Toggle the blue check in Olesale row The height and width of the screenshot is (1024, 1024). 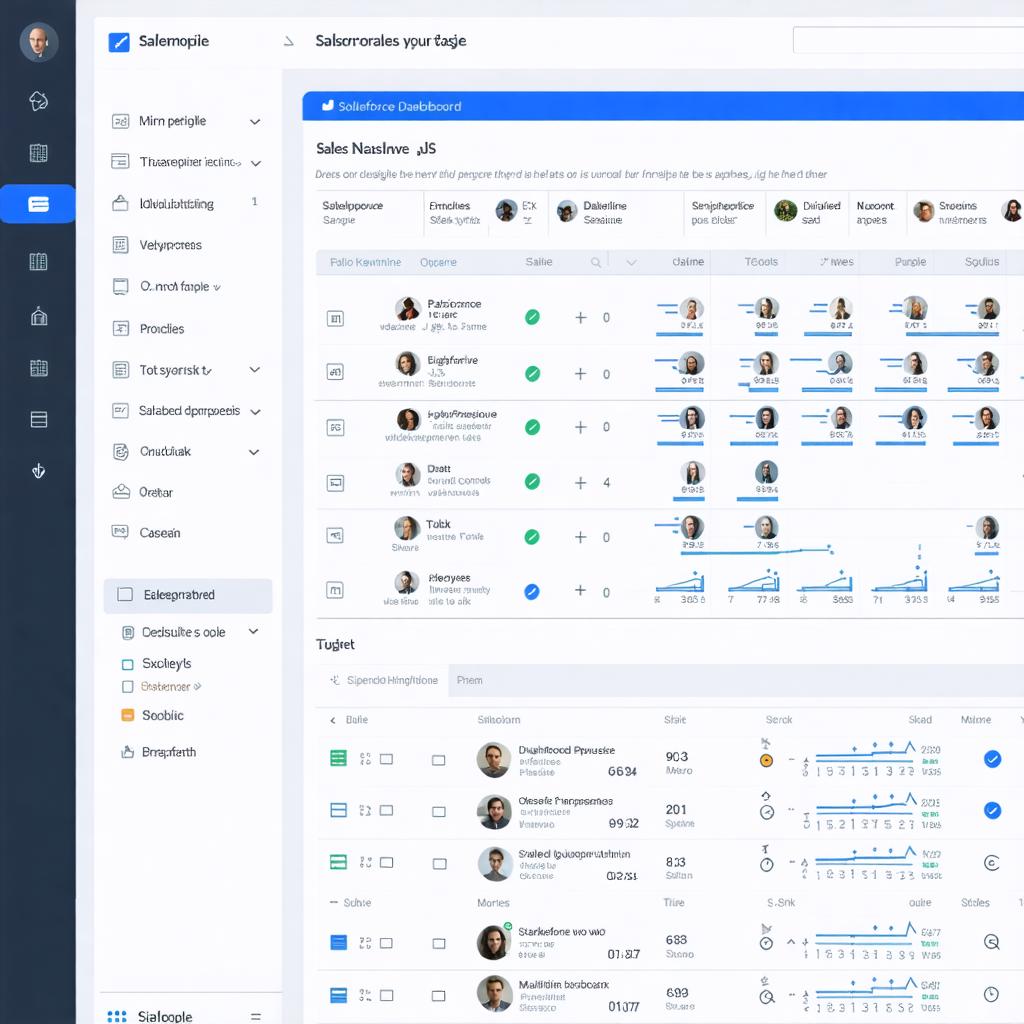pyautogui.click(x=992, y=810)
